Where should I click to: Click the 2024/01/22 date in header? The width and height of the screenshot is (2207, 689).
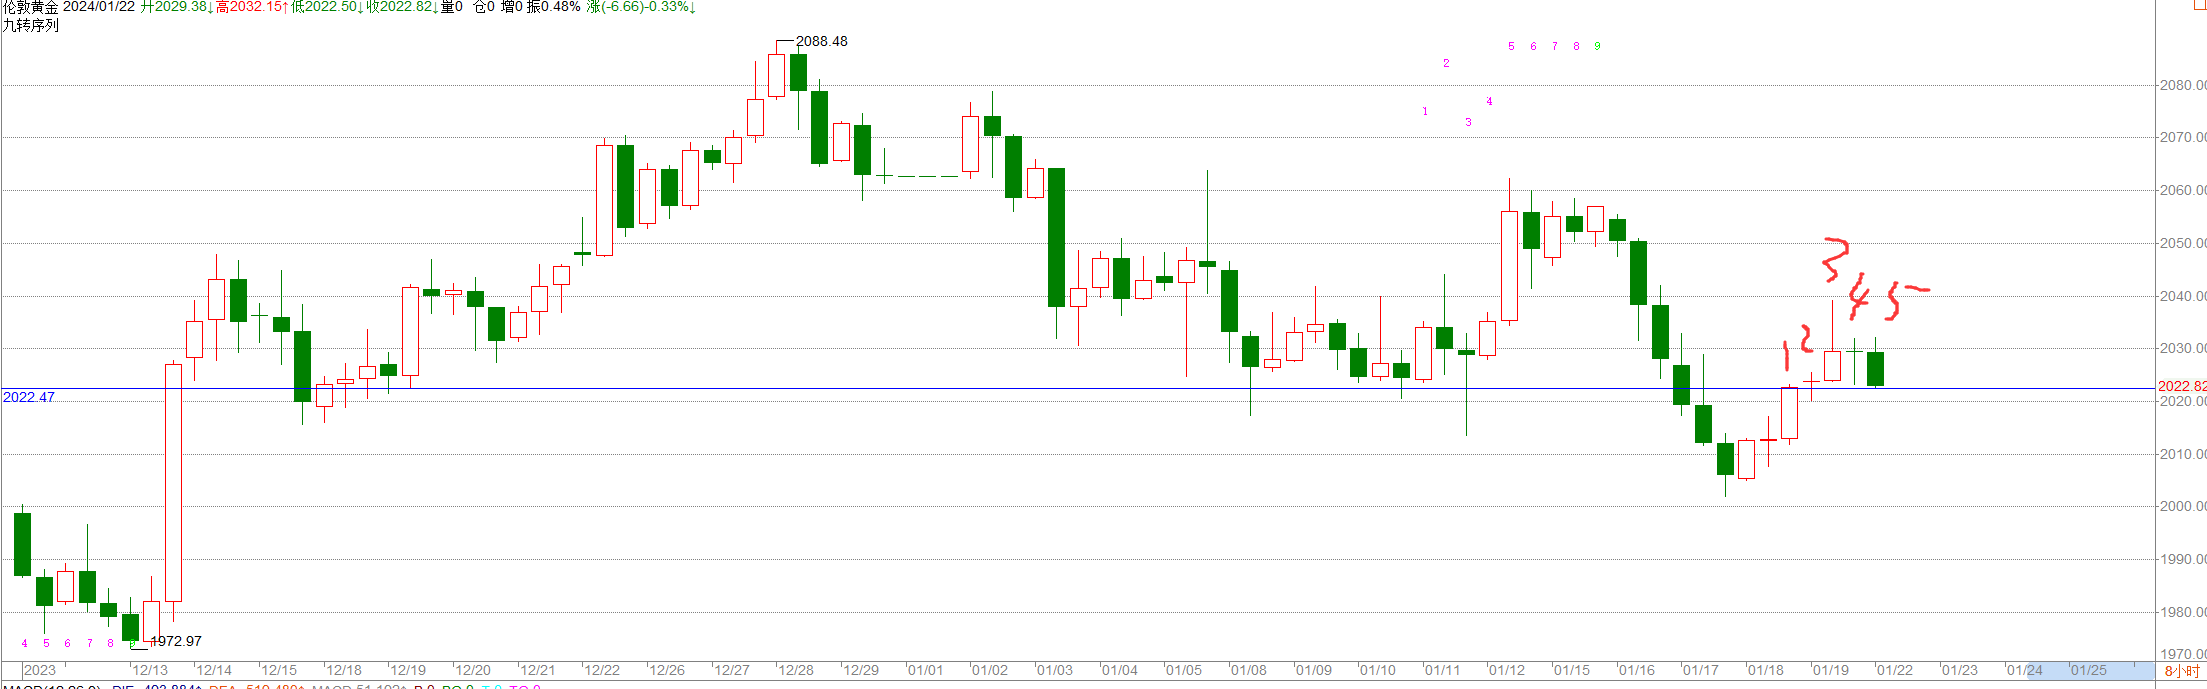tap(99, 7)
